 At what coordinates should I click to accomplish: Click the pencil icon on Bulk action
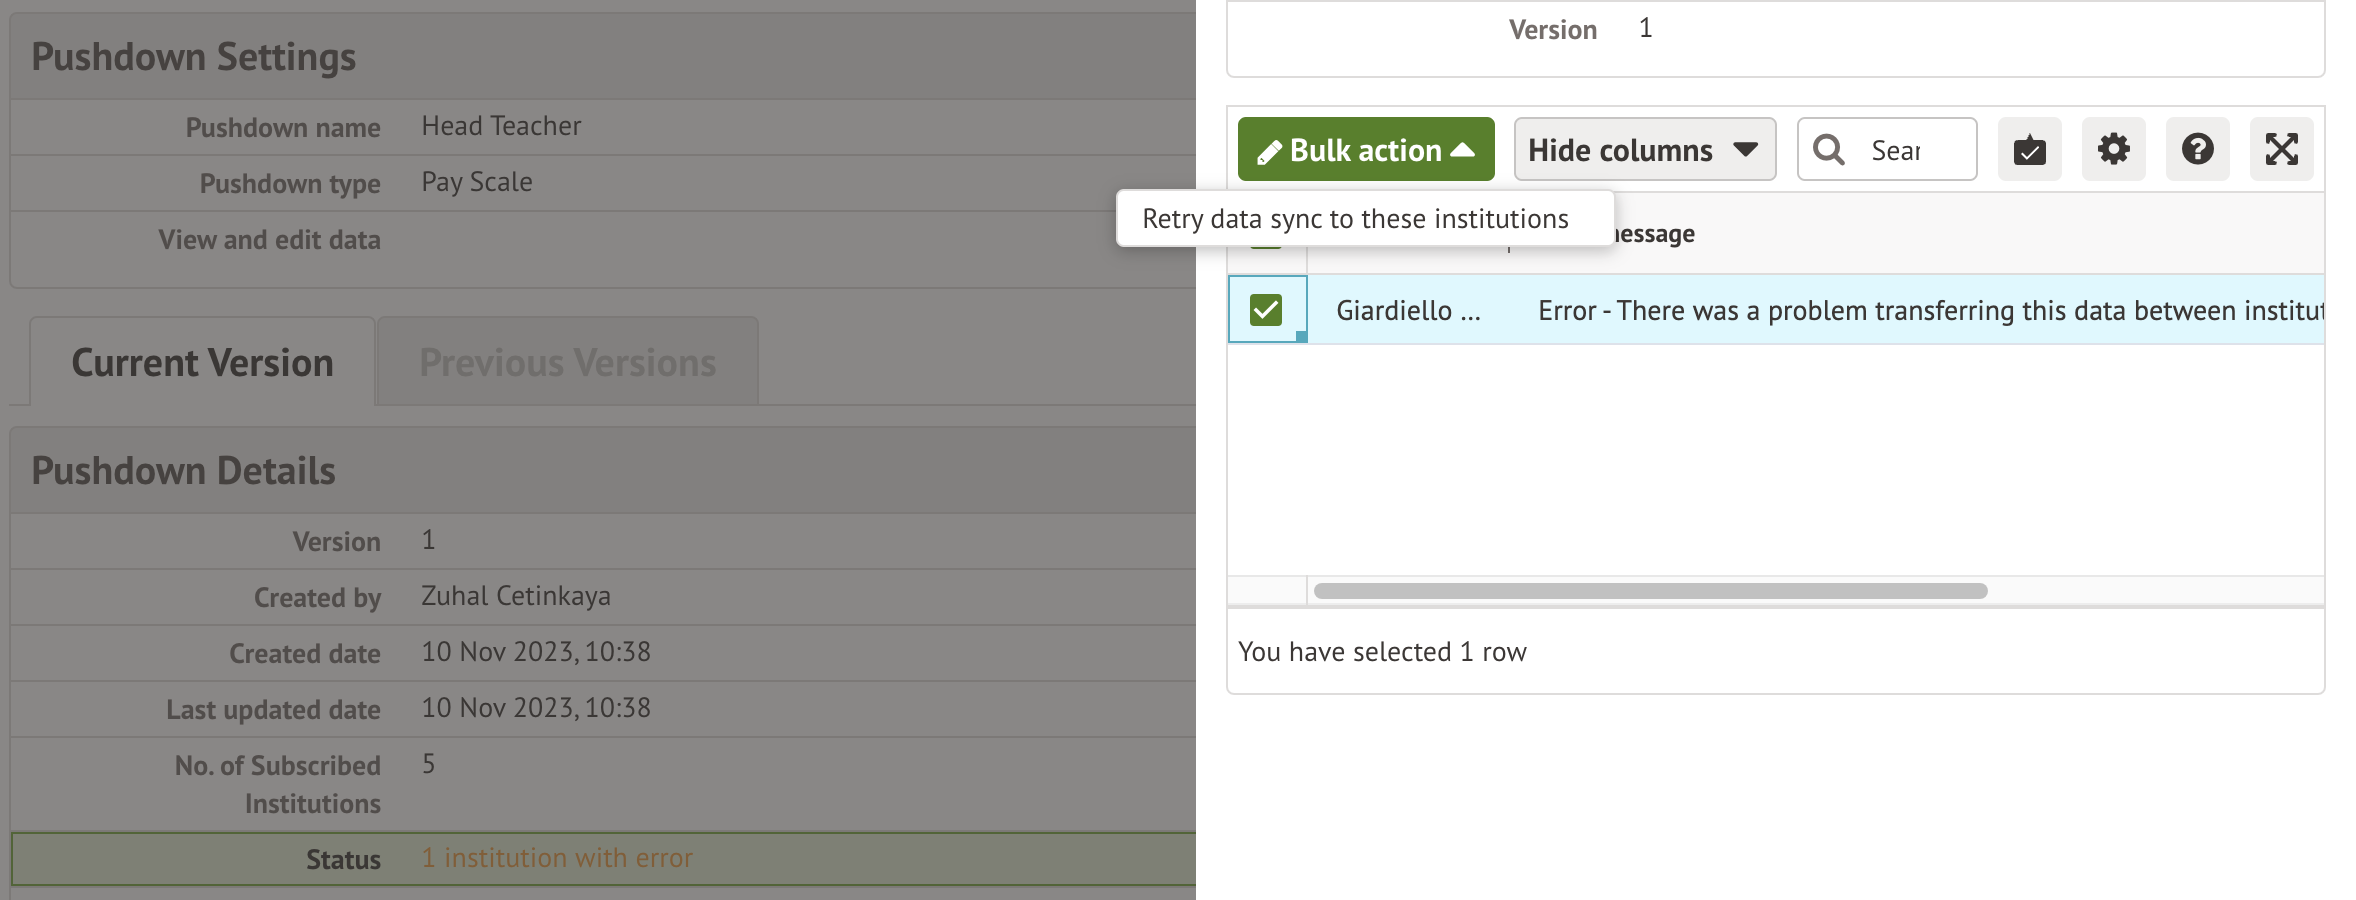point(1269,152)
